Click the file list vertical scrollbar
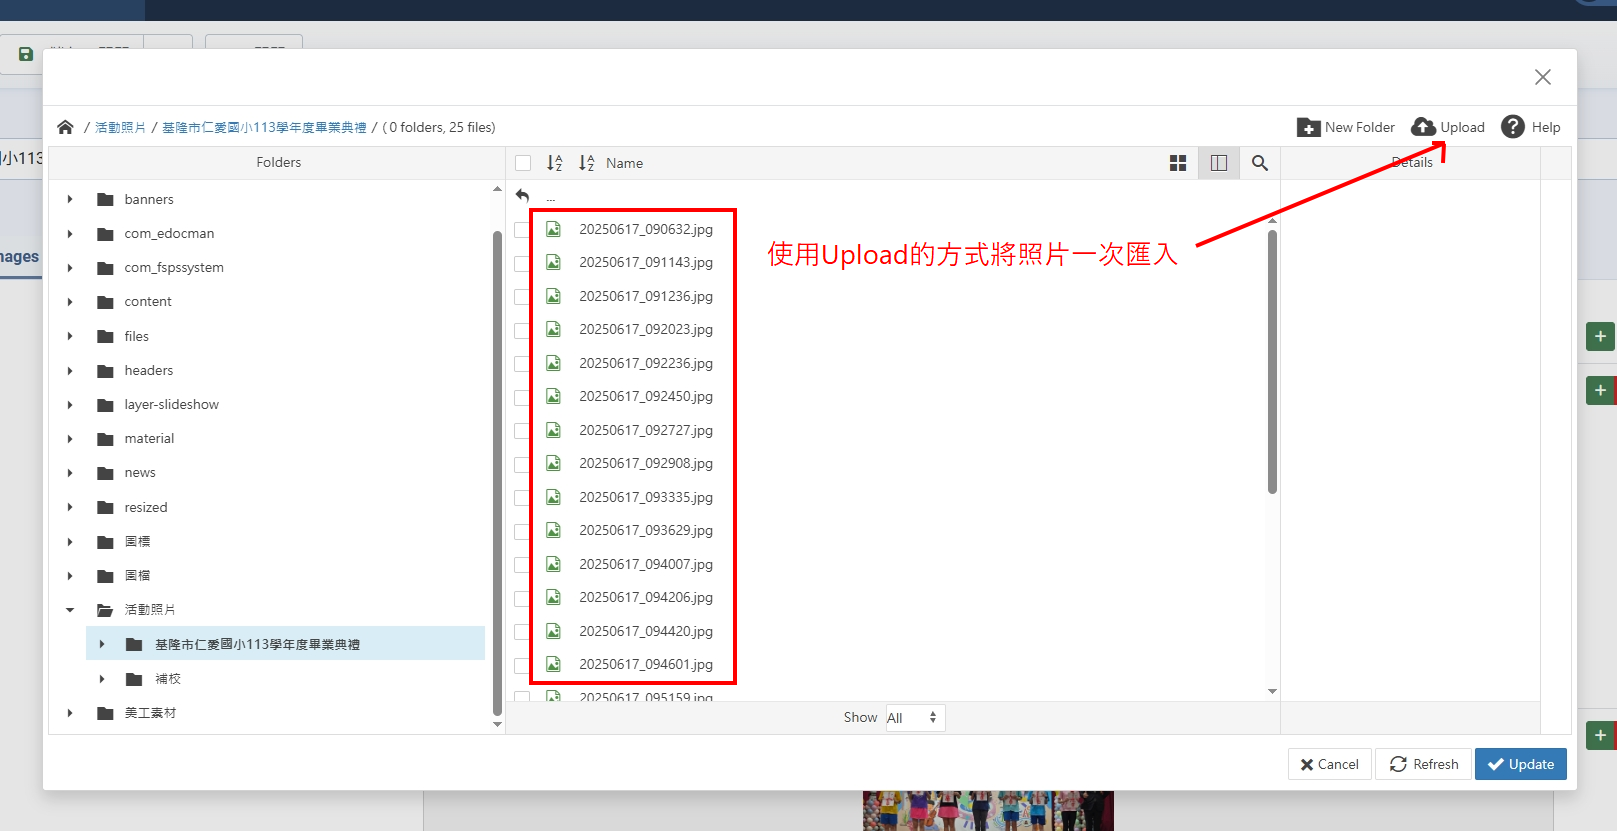The image size is (1617, 831). 1272,362
